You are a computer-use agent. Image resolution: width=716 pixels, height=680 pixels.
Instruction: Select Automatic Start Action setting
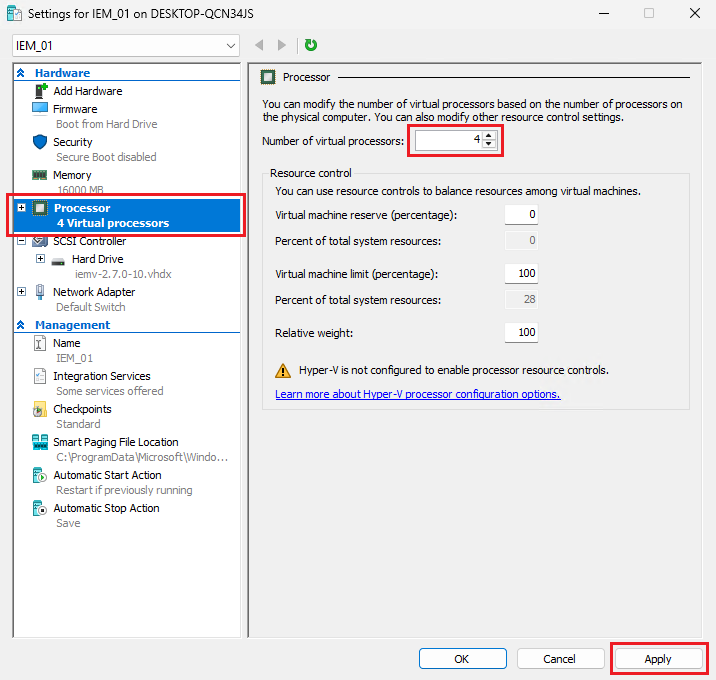point(107,475)
